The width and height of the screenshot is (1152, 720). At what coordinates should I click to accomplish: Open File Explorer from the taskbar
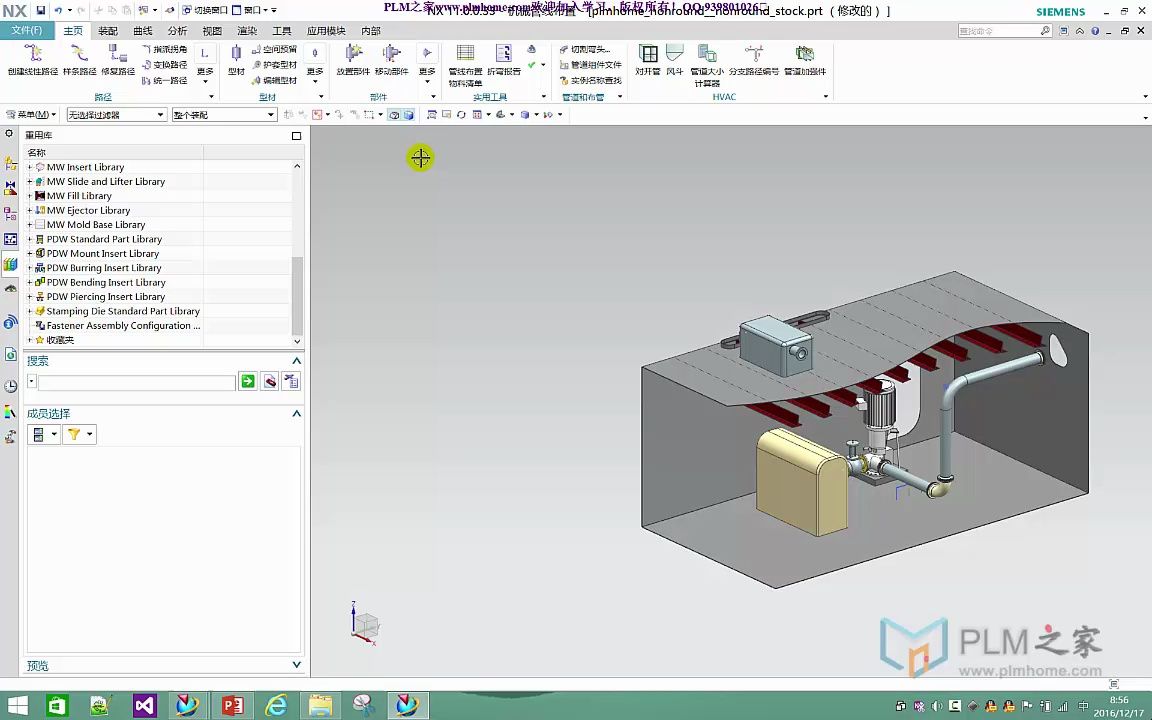pos(320,706)
